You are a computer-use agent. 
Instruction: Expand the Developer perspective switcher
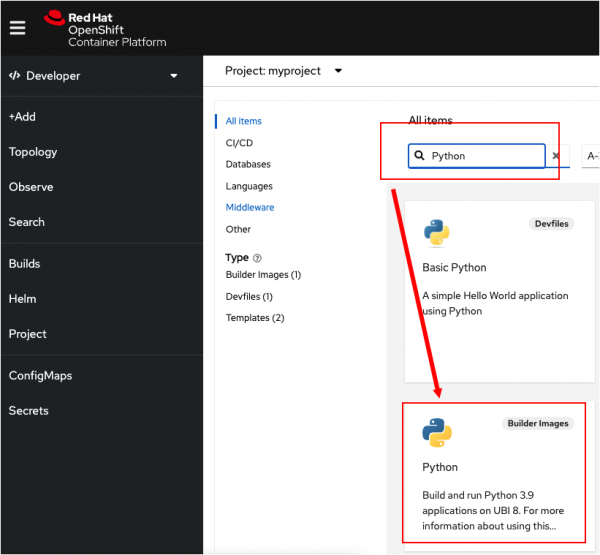pos(94,76)
